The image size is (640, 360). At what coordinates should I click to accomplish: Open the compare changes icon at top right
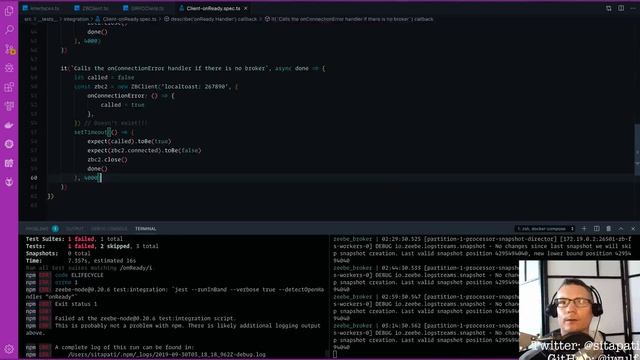[x=609, y=8]
